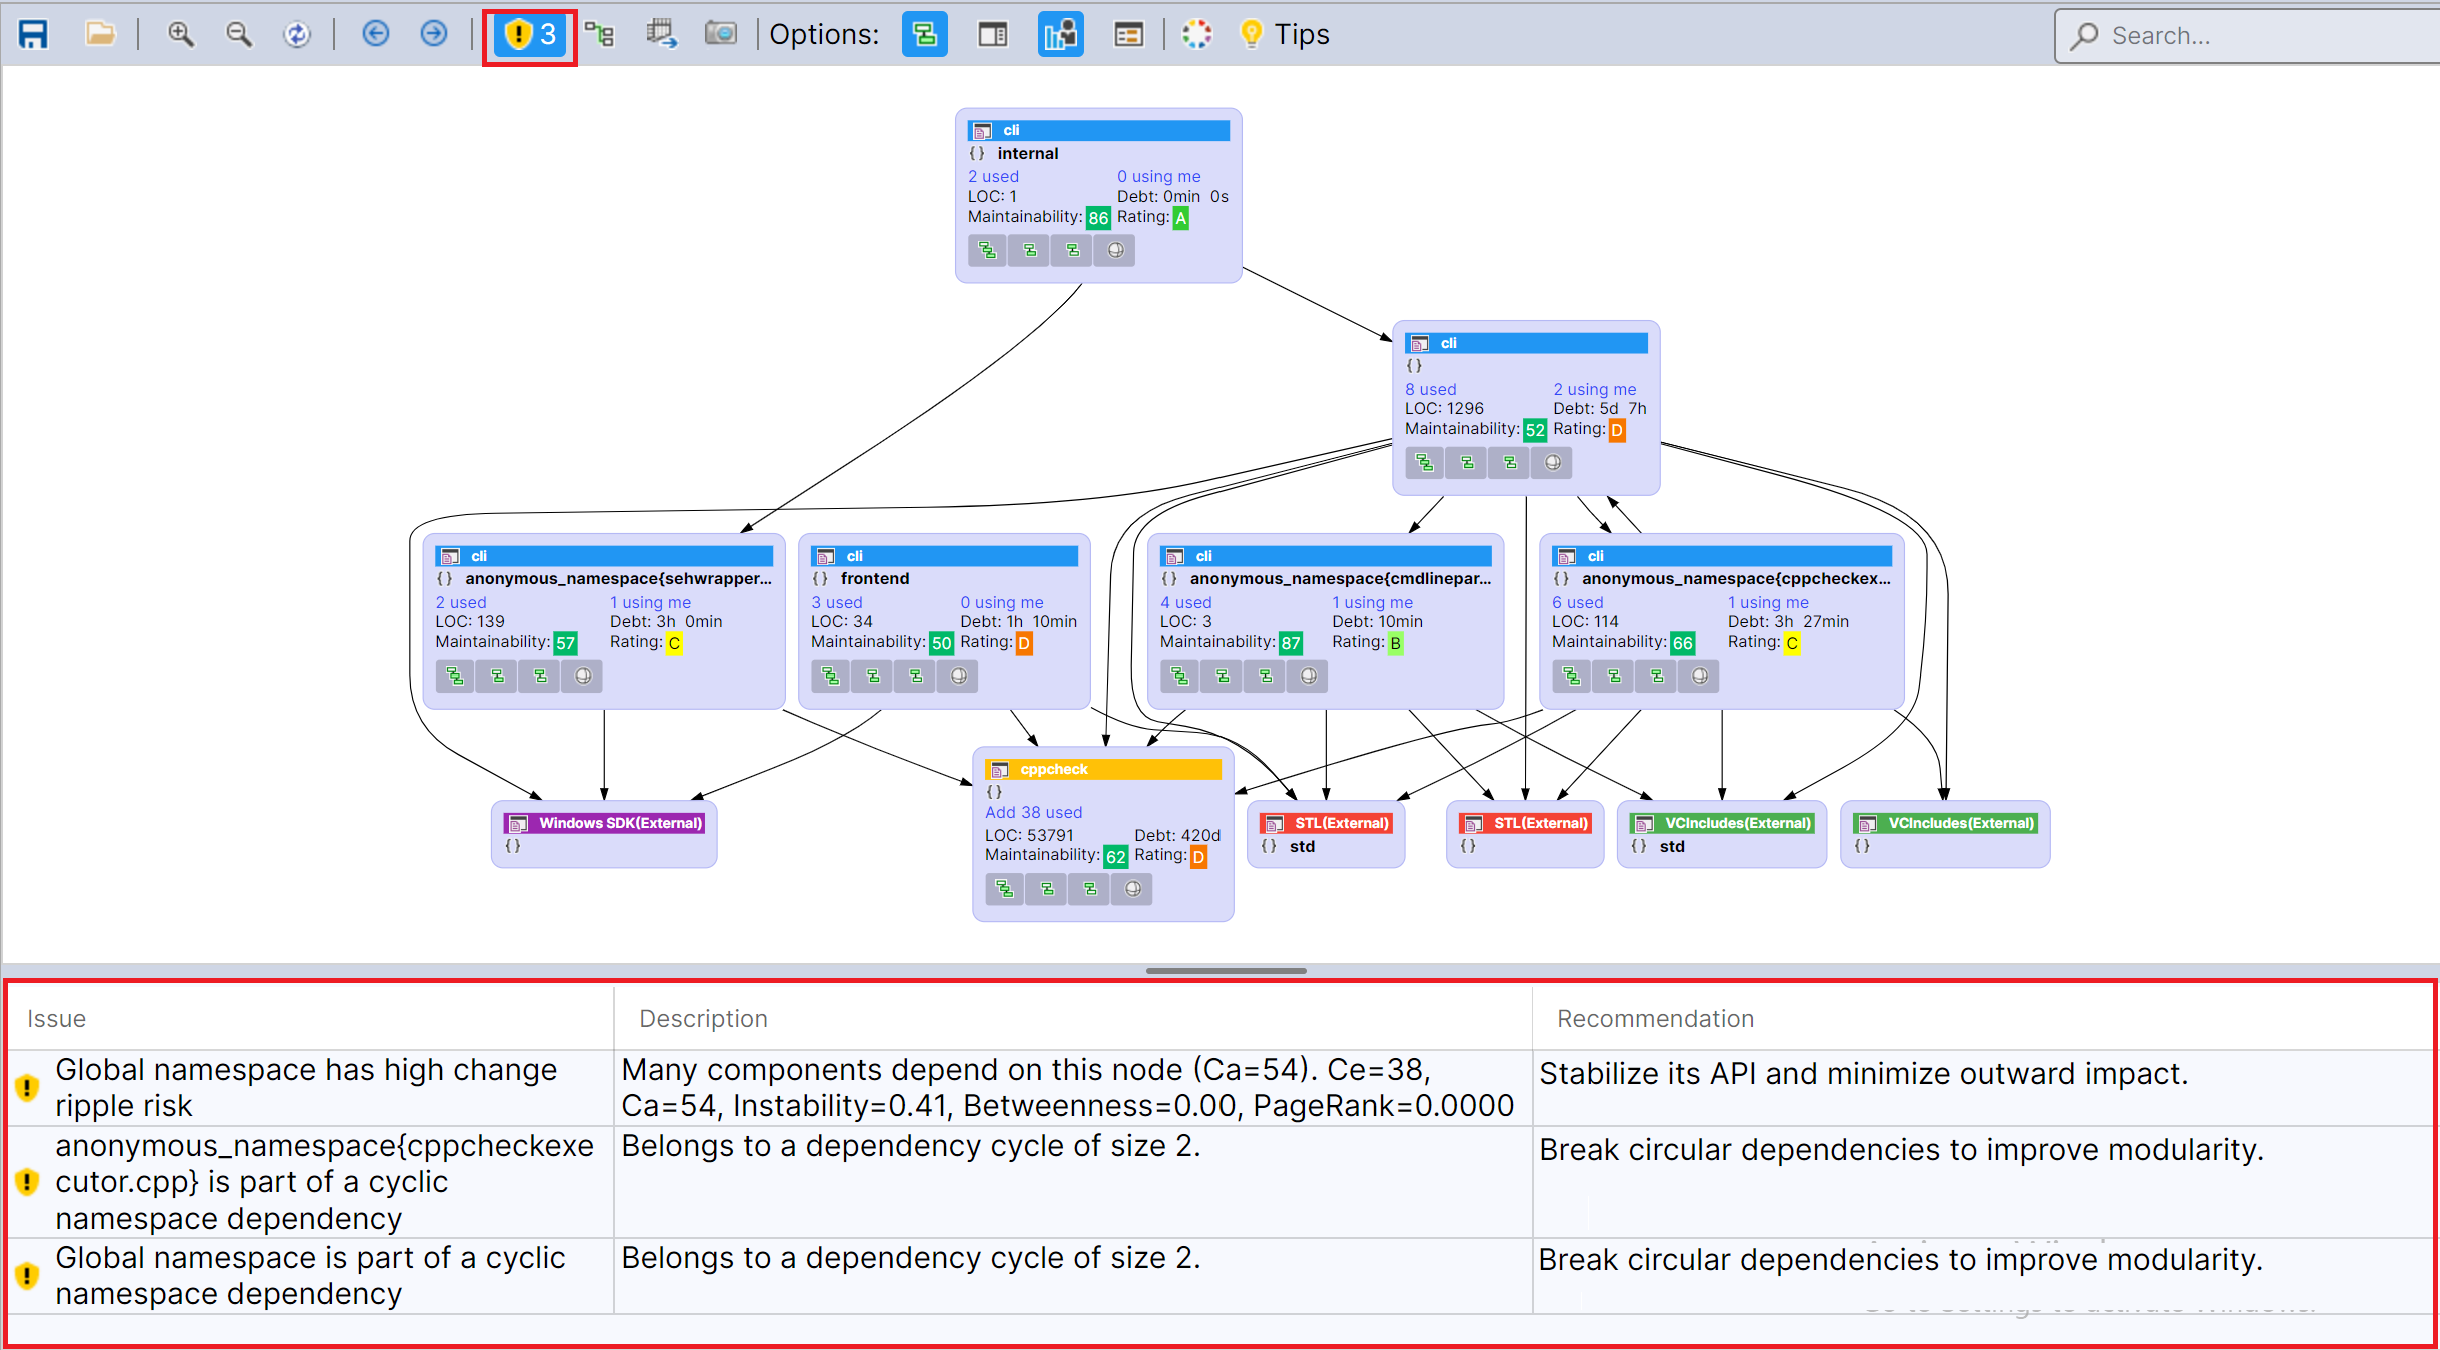Screen dimensions: 2440x1350
Task: Save the current diagram
Action: (x=33, y=33)
